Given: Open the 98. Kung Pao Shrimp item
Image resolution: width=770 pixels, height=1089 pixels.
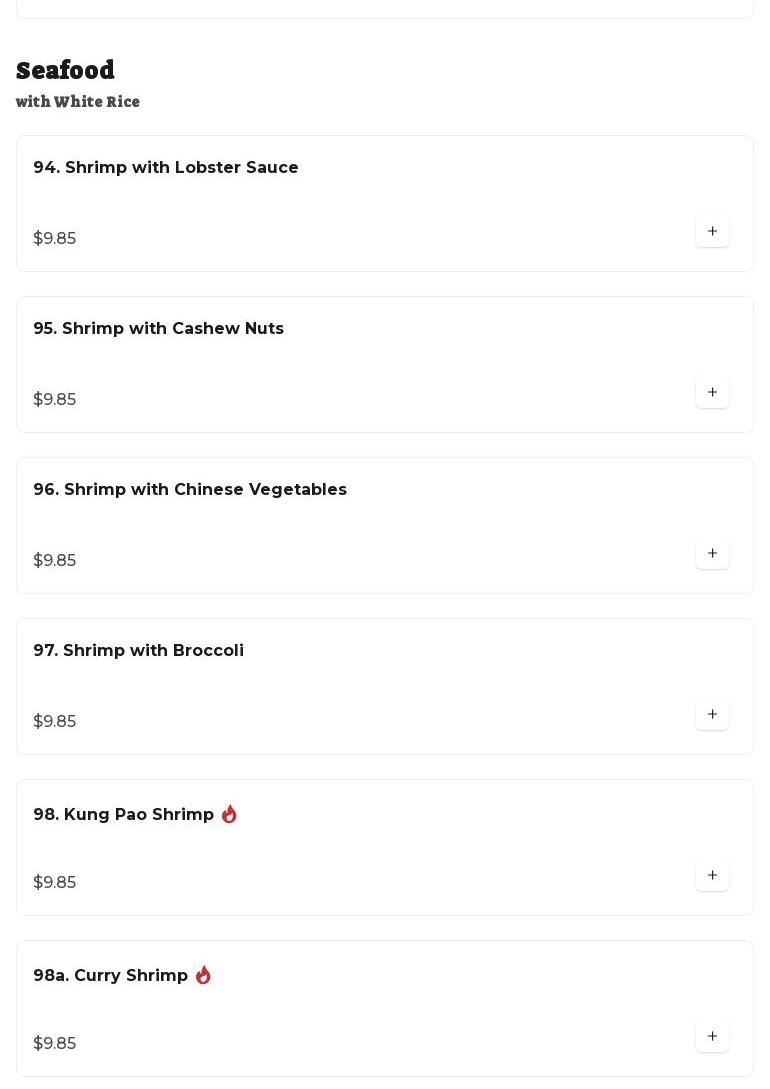Looking at the screenshot, I should tap(385, 848).
